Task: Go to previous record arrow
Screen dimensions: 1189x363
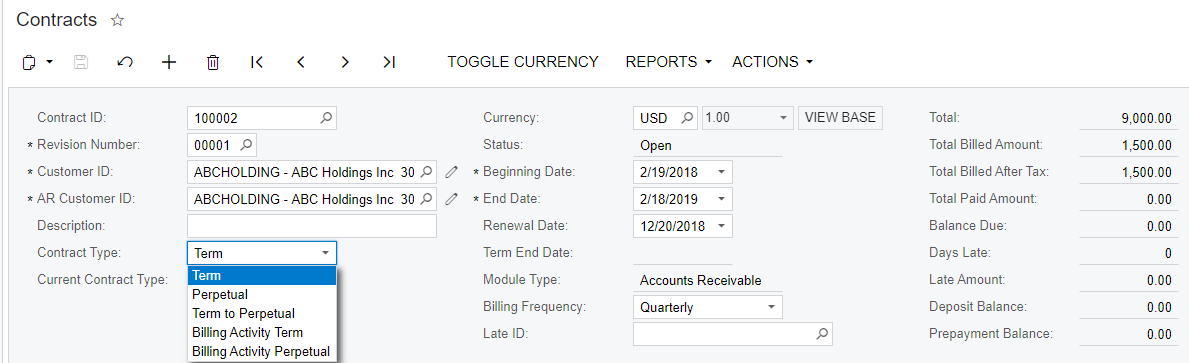Action: click(301, 62)
